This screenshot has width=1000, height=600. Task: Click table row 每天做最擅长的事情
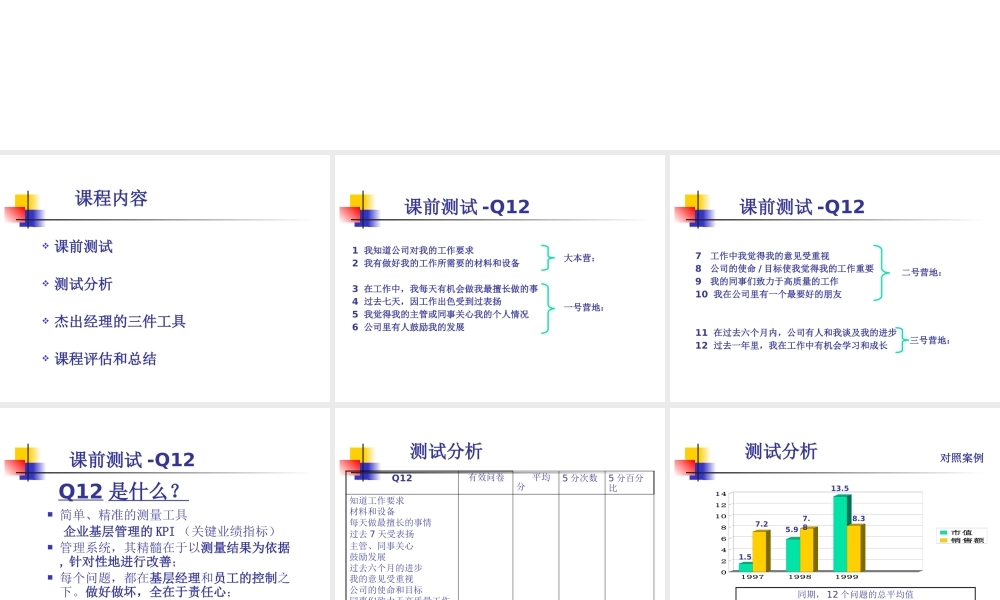(x=390, y=522)
